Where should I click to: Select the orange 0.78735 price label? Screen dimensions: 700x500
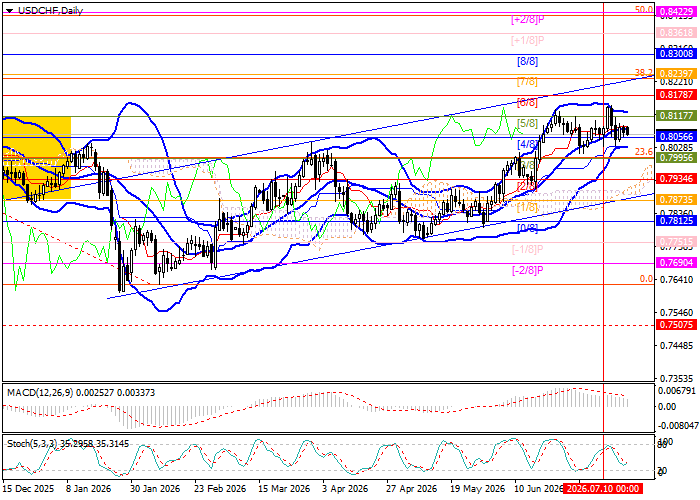pyautogui.click(x=676, y=200)
